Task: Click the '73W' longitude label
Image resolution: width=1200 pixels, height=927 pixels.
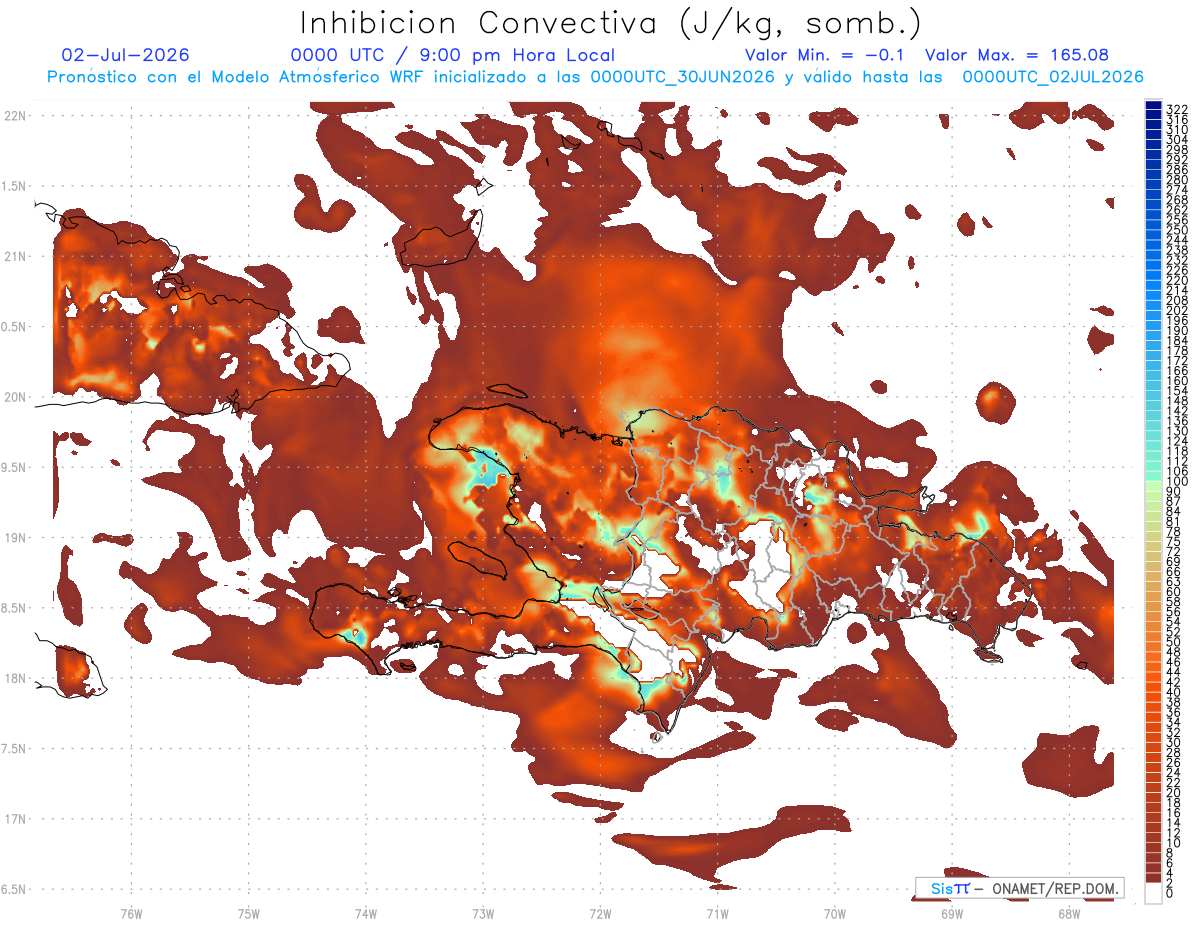Action: pos(483,913)
